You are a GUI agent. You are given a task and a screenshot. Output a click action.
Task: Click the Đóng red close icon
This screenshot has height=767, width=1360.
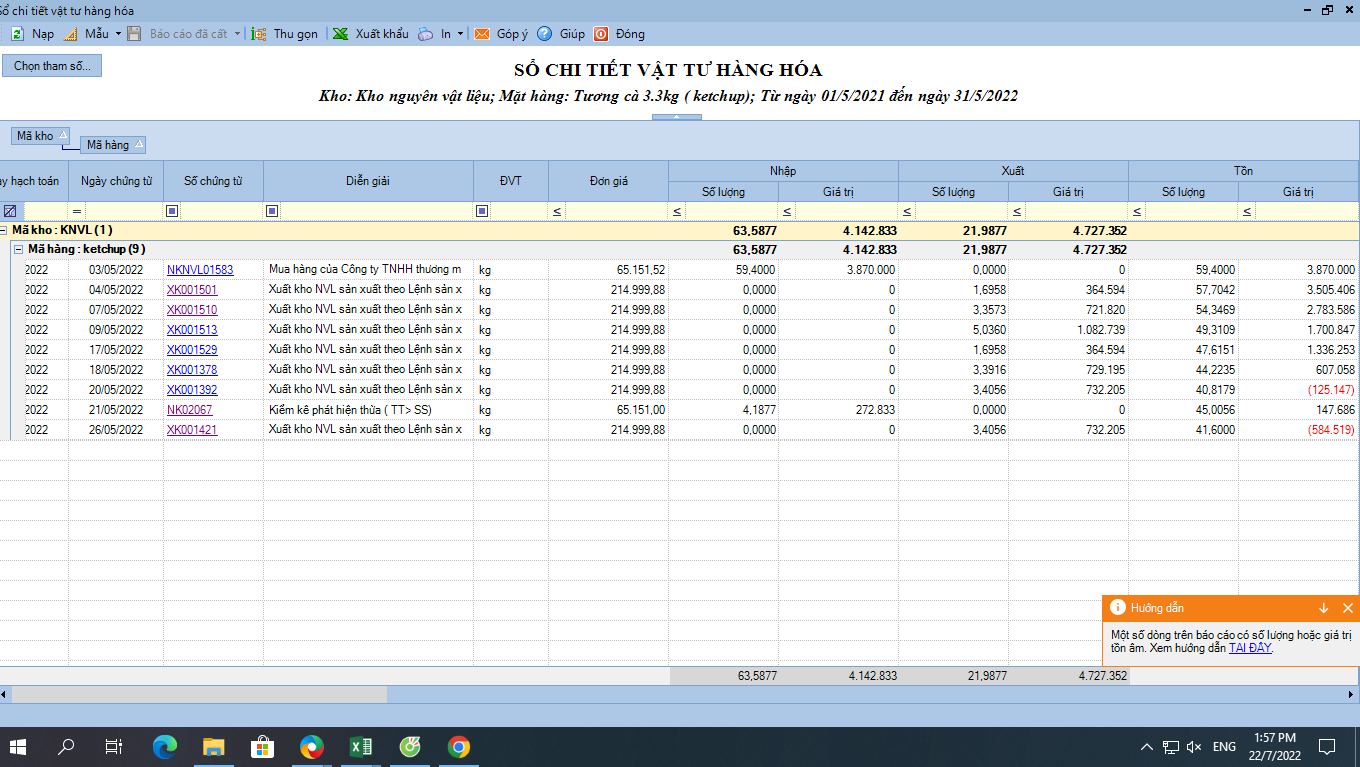pos(601,34)
